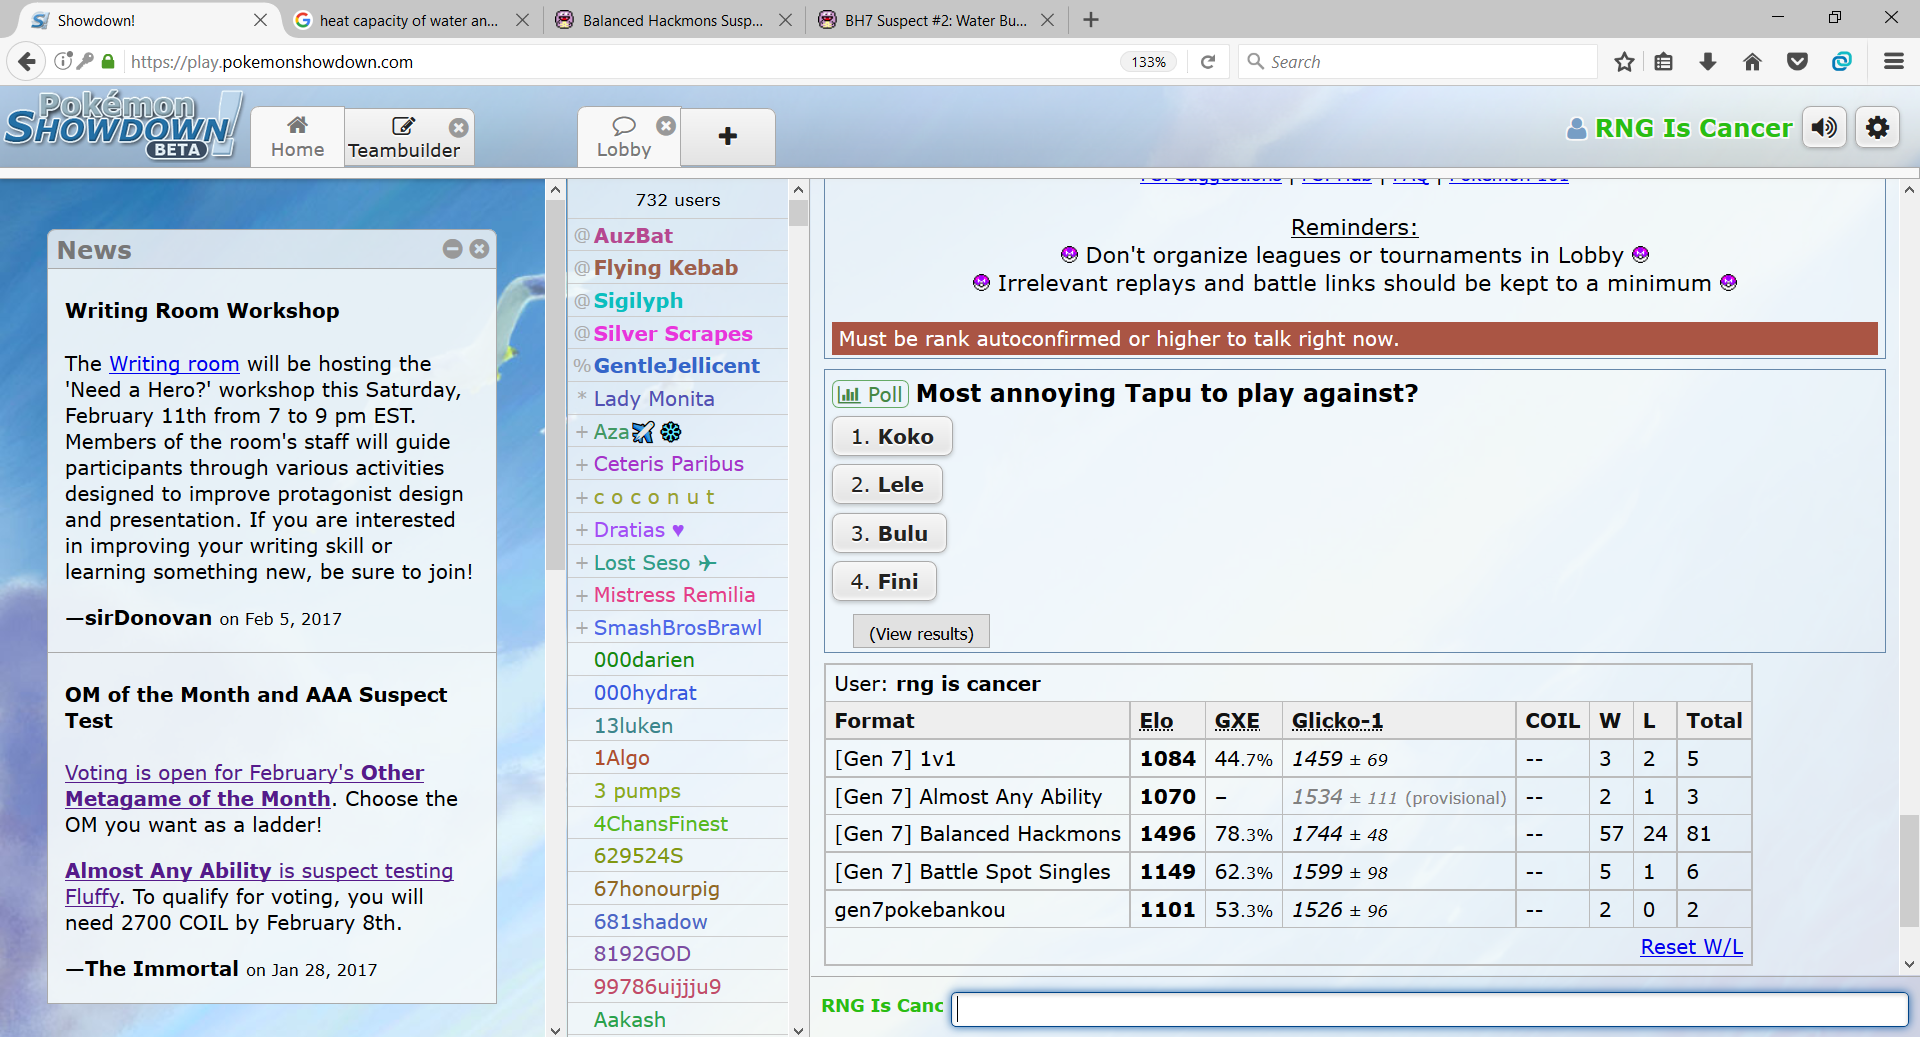The height and width of the screenshot is (1037, 1920).
Task: Click the Reset W/L link
Action: click(1691, 947)
